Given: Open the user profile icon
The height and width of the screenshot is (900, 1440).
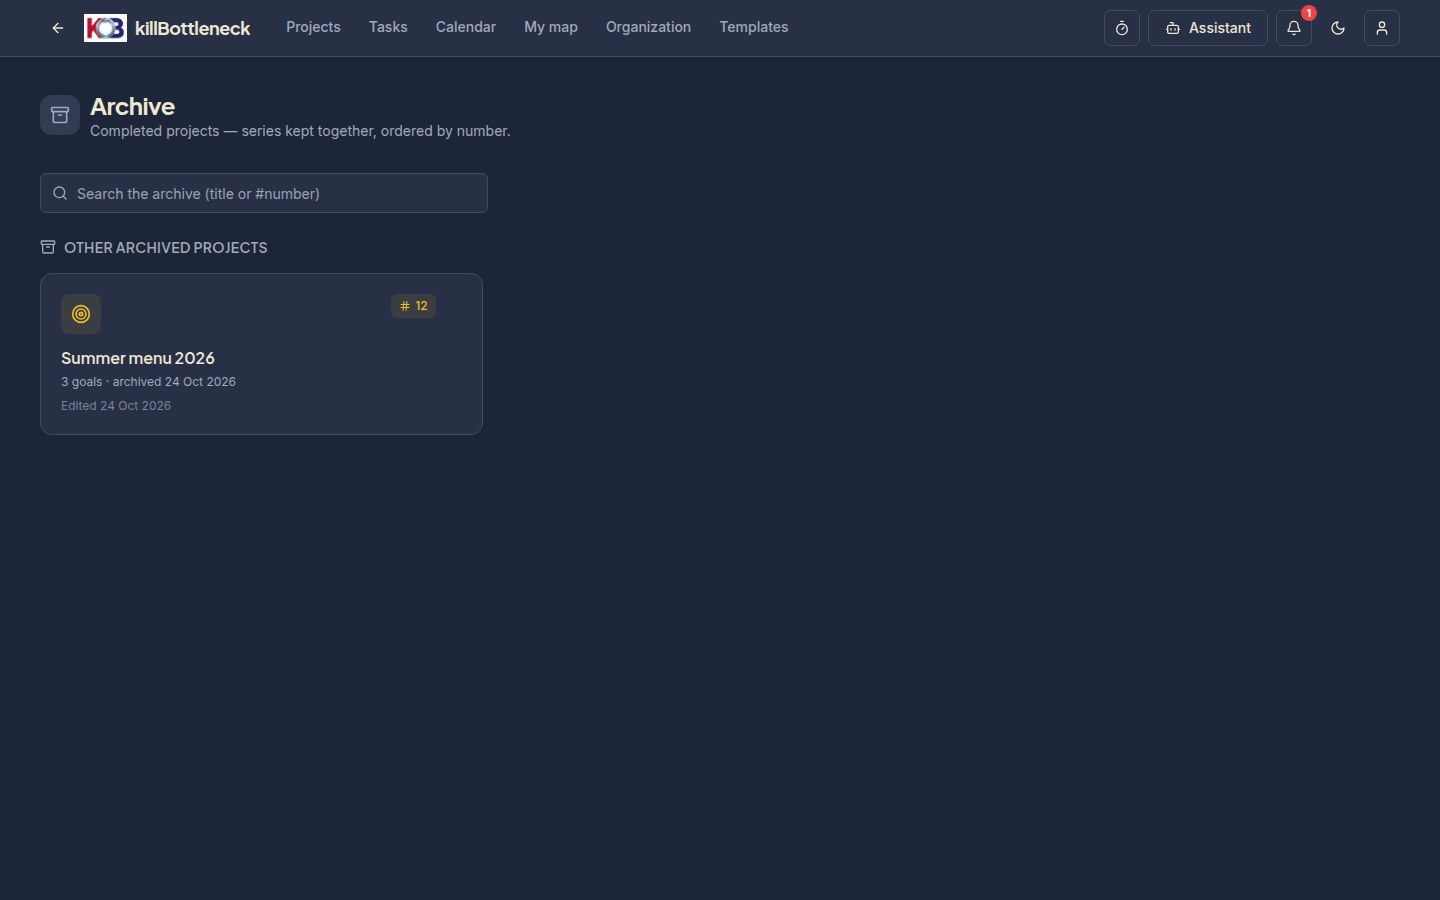Looking at the screenshot, I should (x=1382, y=28).
